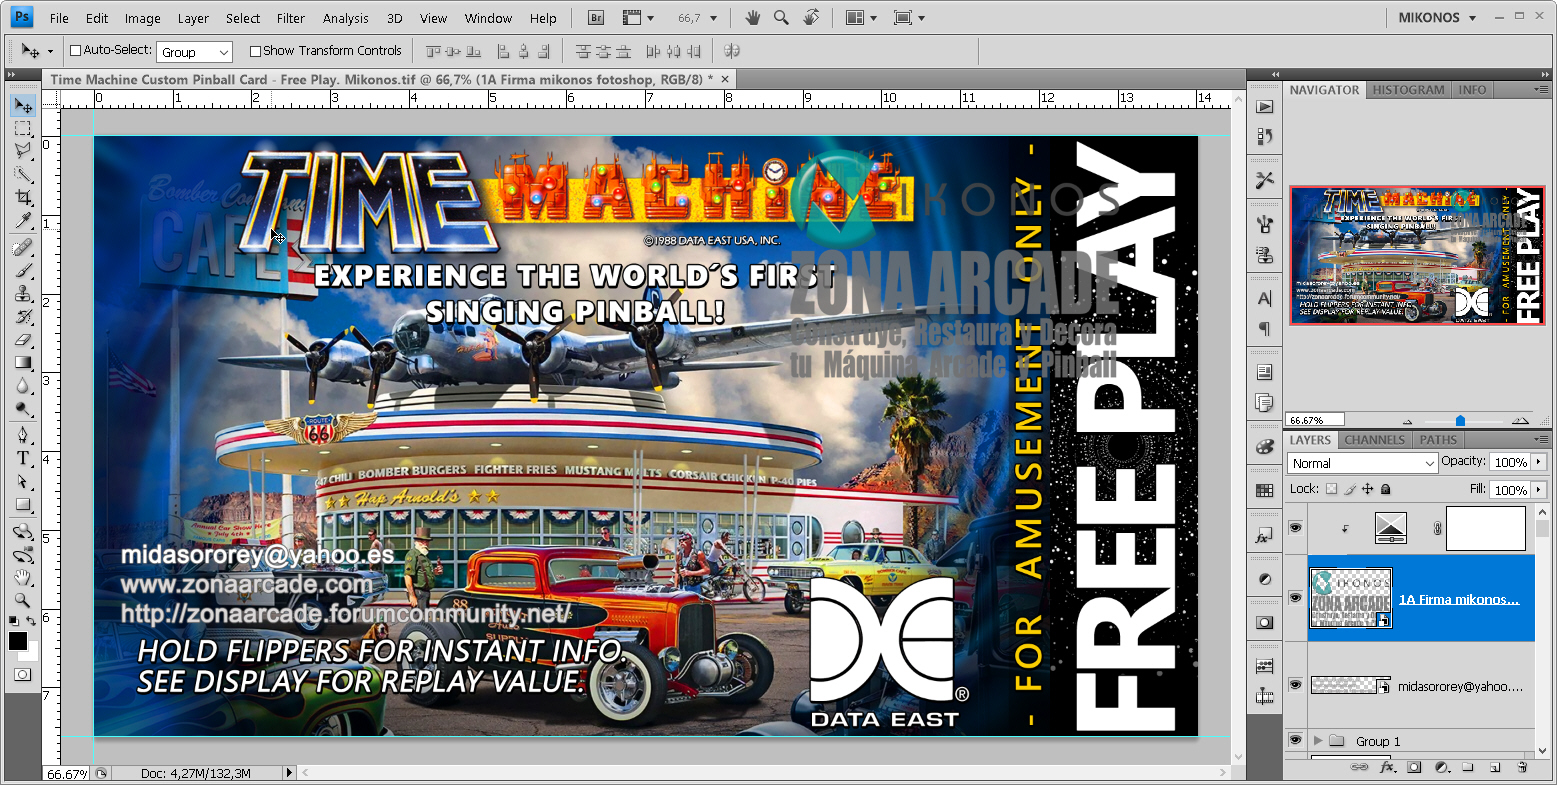Select the History Brush tool

coord(22,316)
